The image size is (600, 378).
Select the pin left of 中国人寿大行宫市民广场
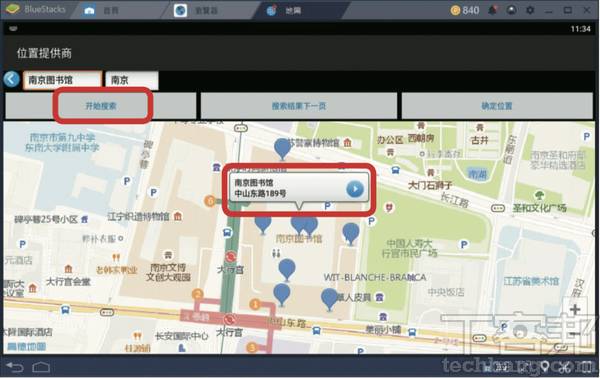tap(351, 234)
